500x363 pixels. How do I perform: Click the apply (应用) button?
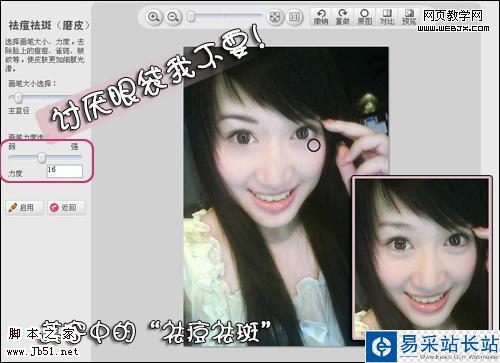tap(24, 208)
